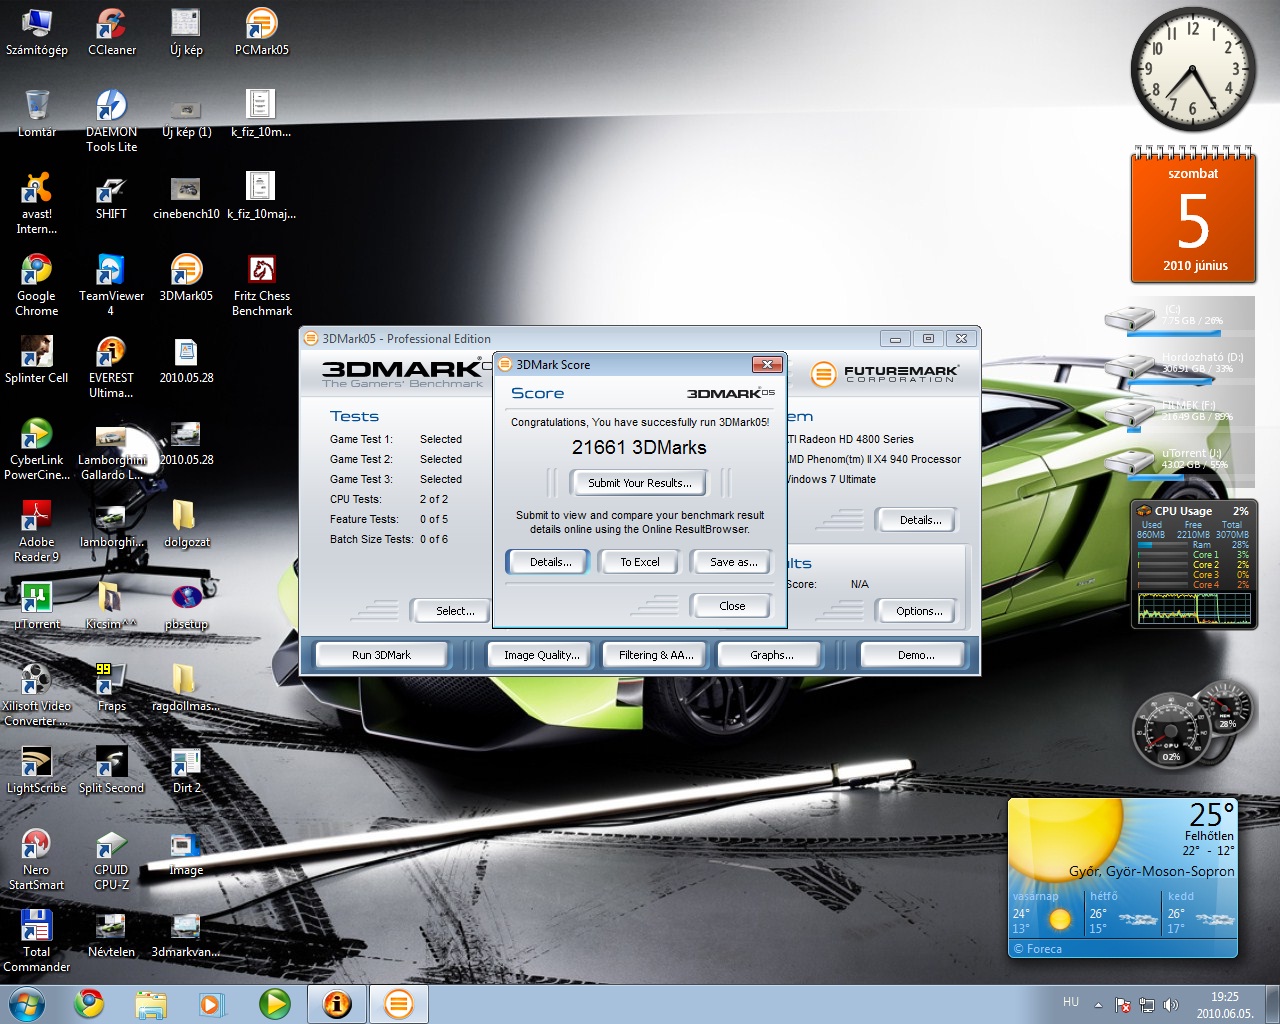The height and width of the screenshot is (1024, 1280).
Task: Show hidden tray icons arrow
Action: pos(1099,1005)
